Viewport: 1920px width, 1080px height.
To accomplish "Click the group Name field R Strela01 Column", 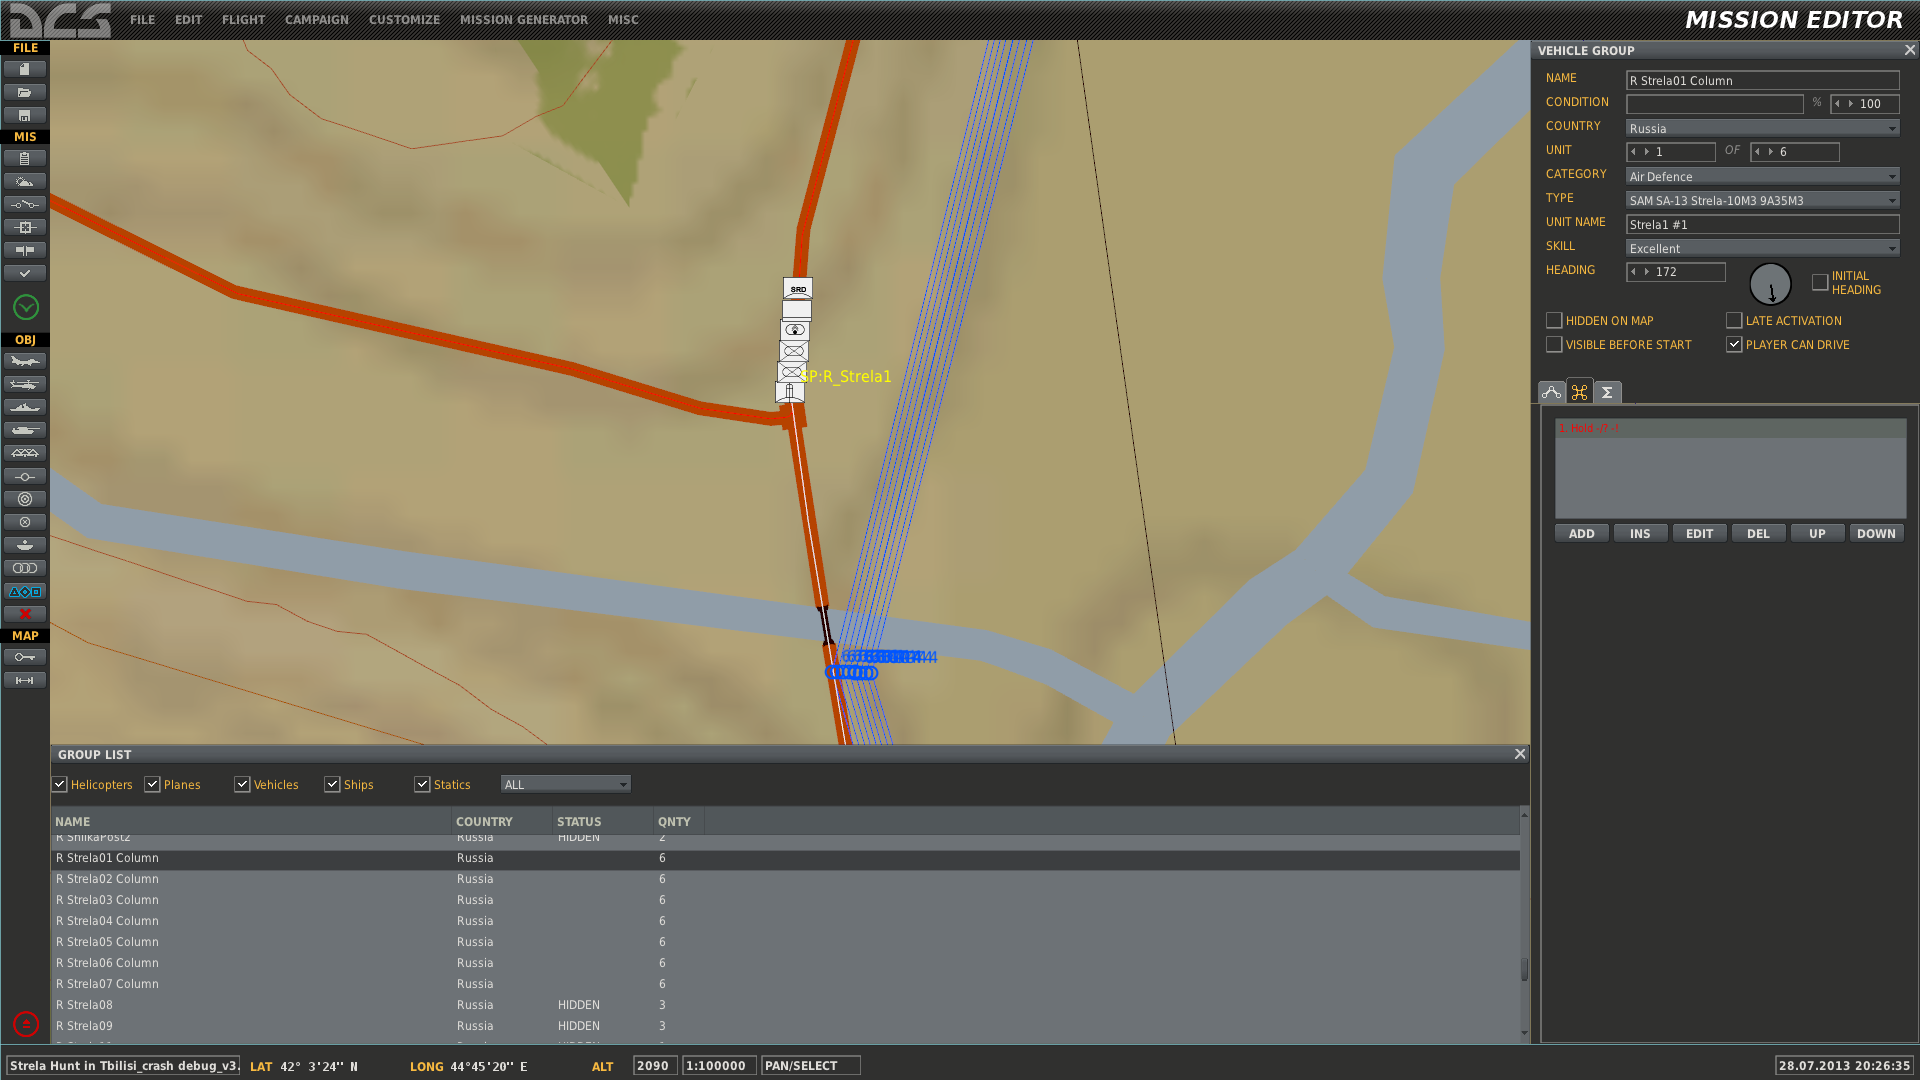I will 1762,80.
